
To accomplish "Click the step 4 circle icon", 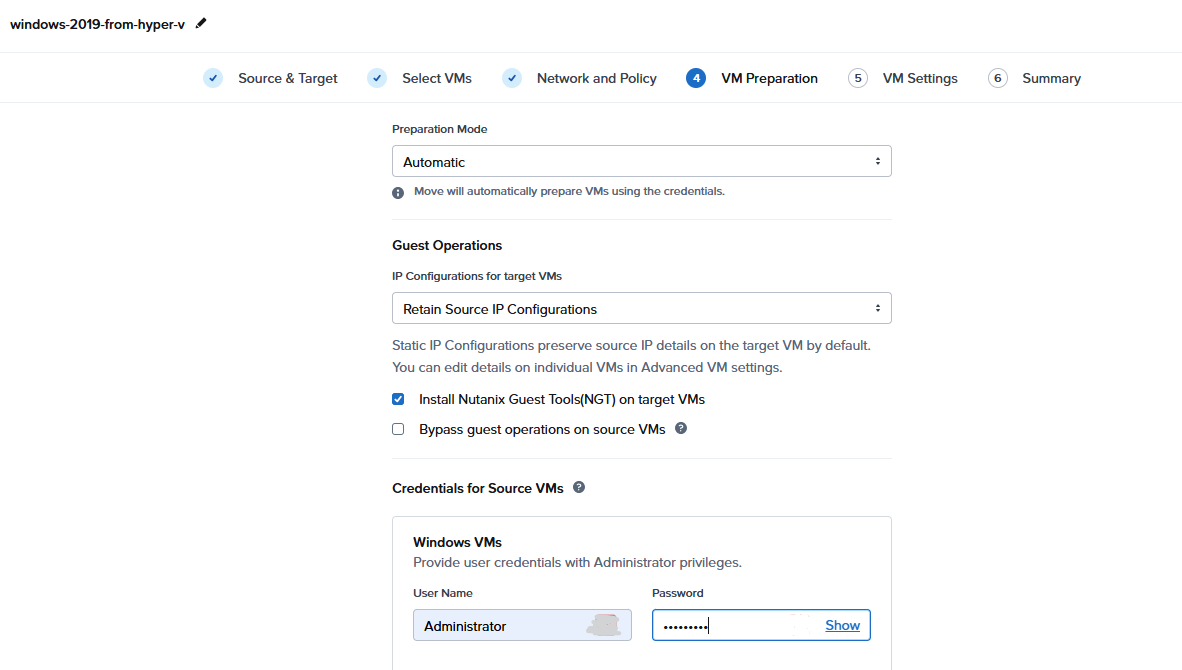I will [696, 78].
